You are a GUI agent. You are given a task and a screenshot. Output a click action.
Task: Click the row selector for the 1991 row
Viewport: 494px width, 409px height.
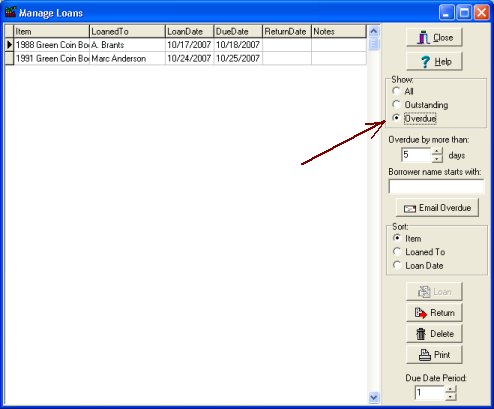pos(9,58)
